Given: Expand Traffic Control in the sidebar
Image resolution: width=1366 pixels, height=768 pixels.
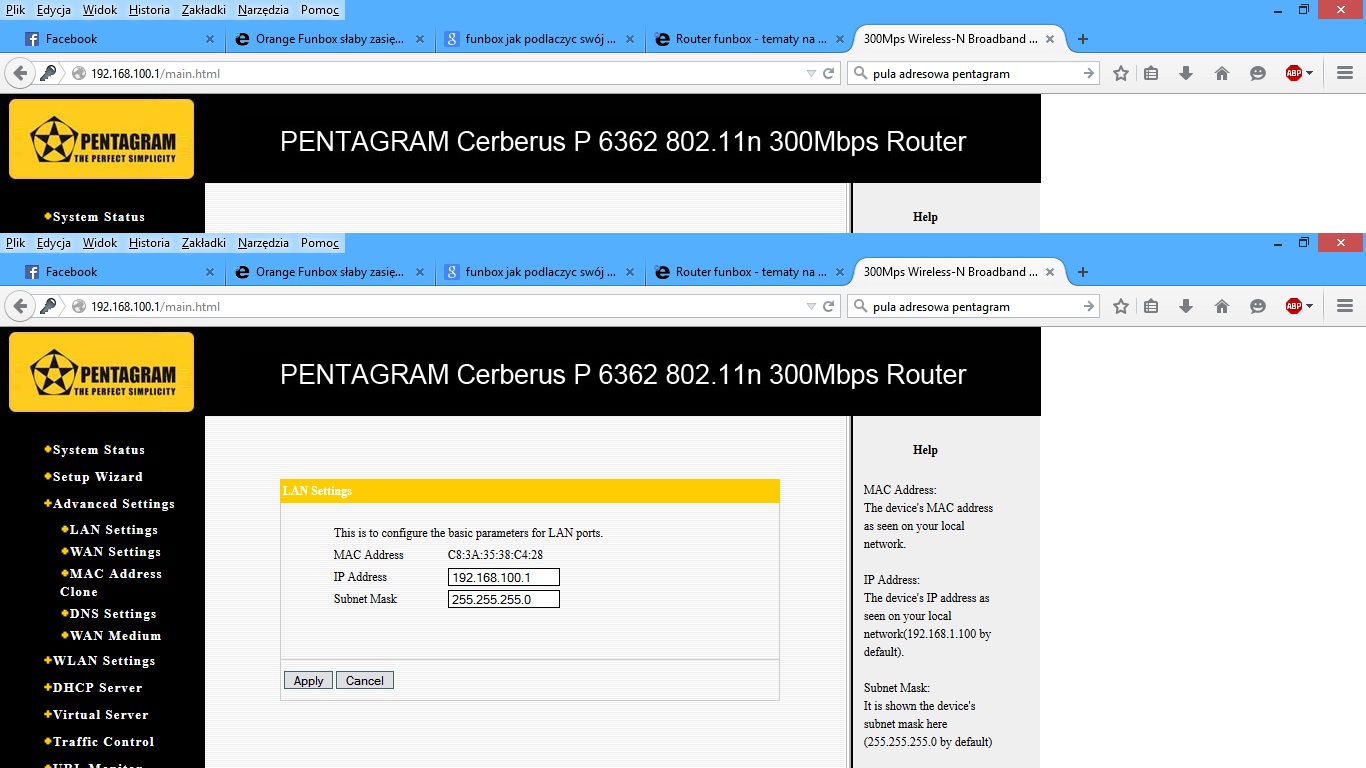Looking at the screenshot, I should point(98,742).
